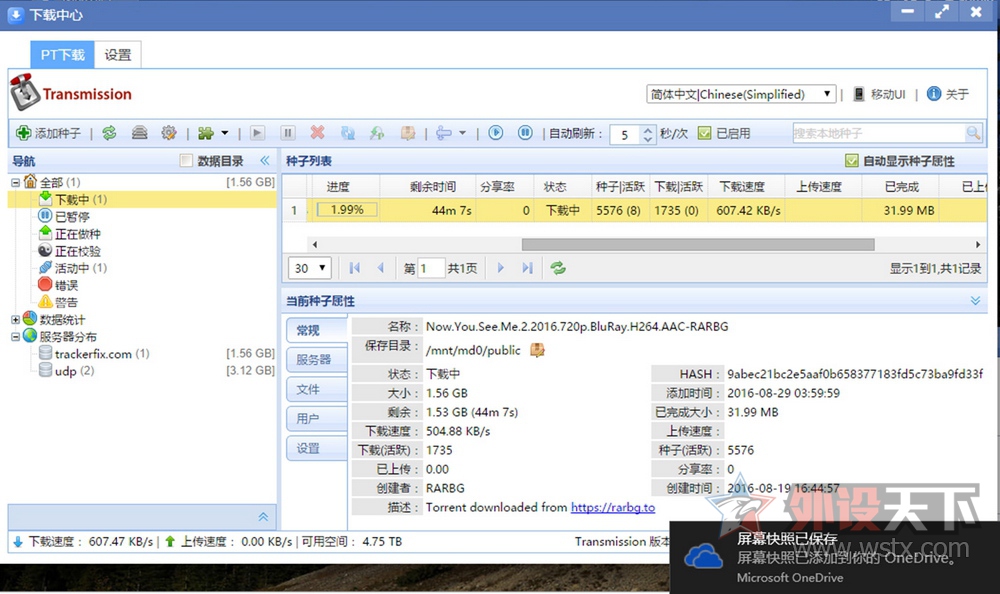Image resolution: width=1000 pixels, height=594 pixels.
Task: Expand the plugin dropdown arrow beside puzzle icon
Action: [x=224, y=133]
